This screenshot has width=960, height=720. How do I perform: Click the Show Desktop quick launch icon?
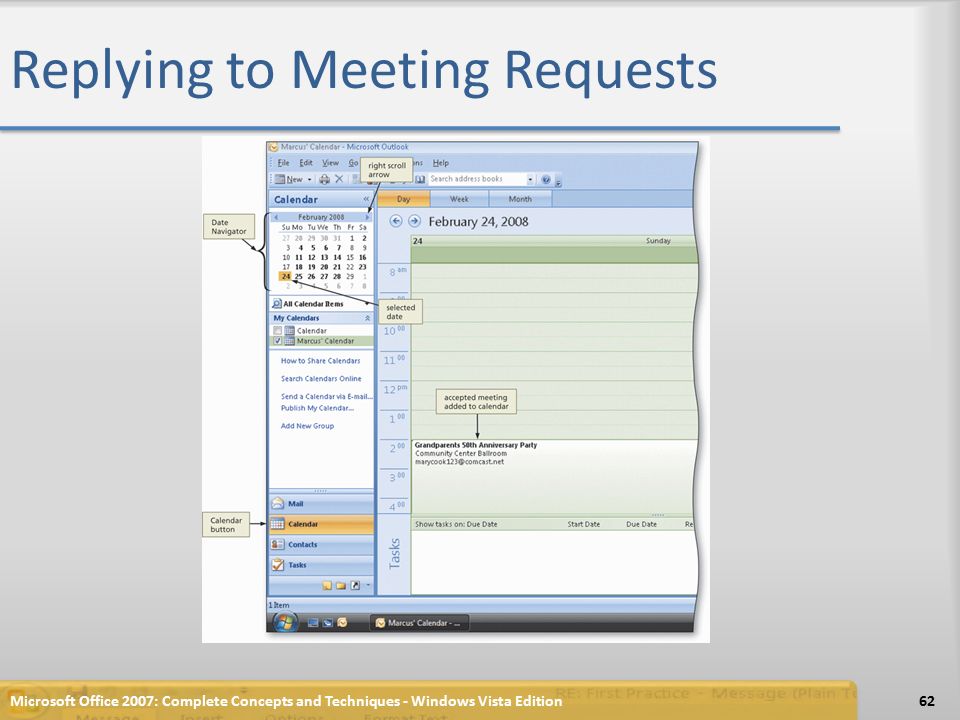(x=313, y=623)
